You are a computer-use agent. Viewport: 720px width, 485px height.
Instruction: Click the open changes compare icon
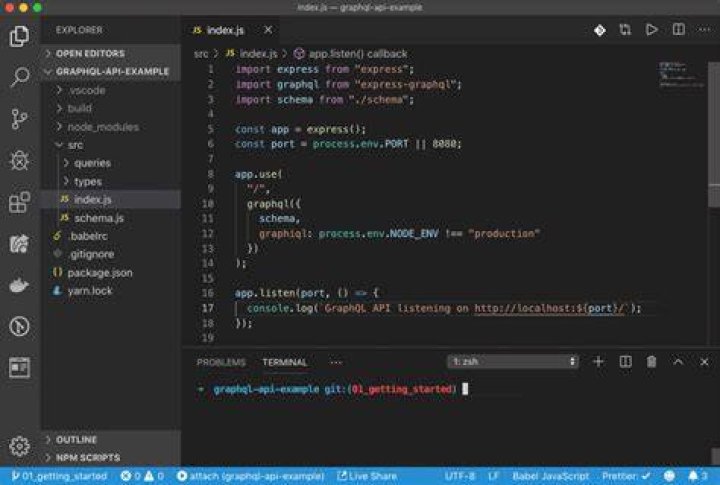(x=625, y=30)
